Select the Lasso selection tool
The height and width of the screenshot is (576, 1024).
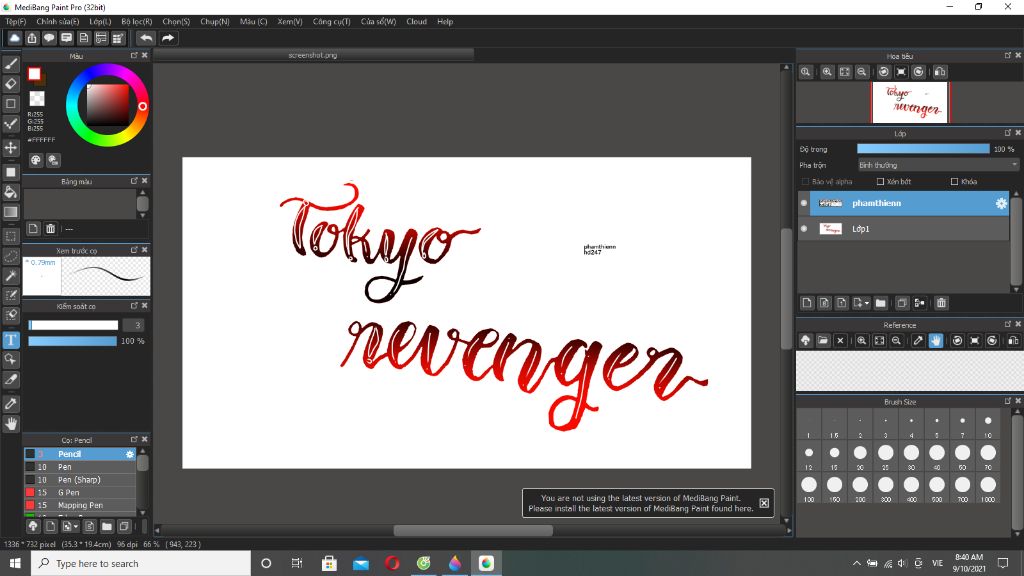[11, 256]
